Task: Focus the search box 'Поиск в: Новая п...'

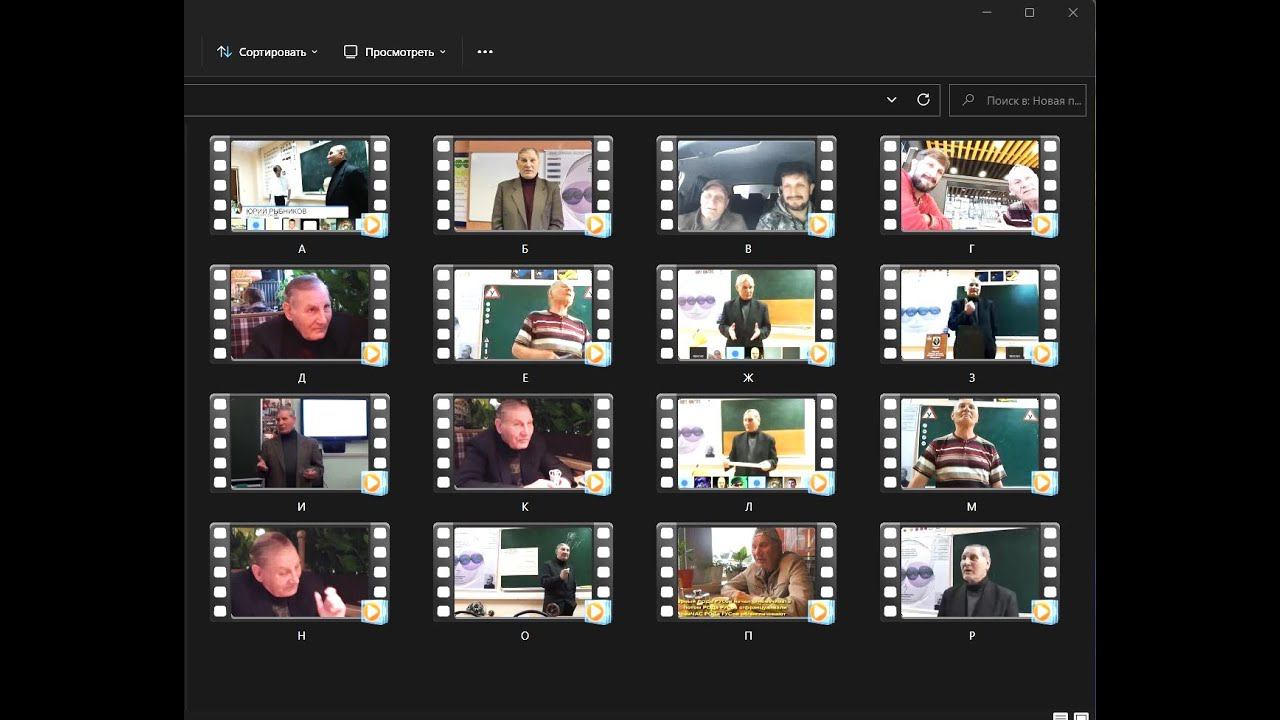Action: tap(1017, 100)
